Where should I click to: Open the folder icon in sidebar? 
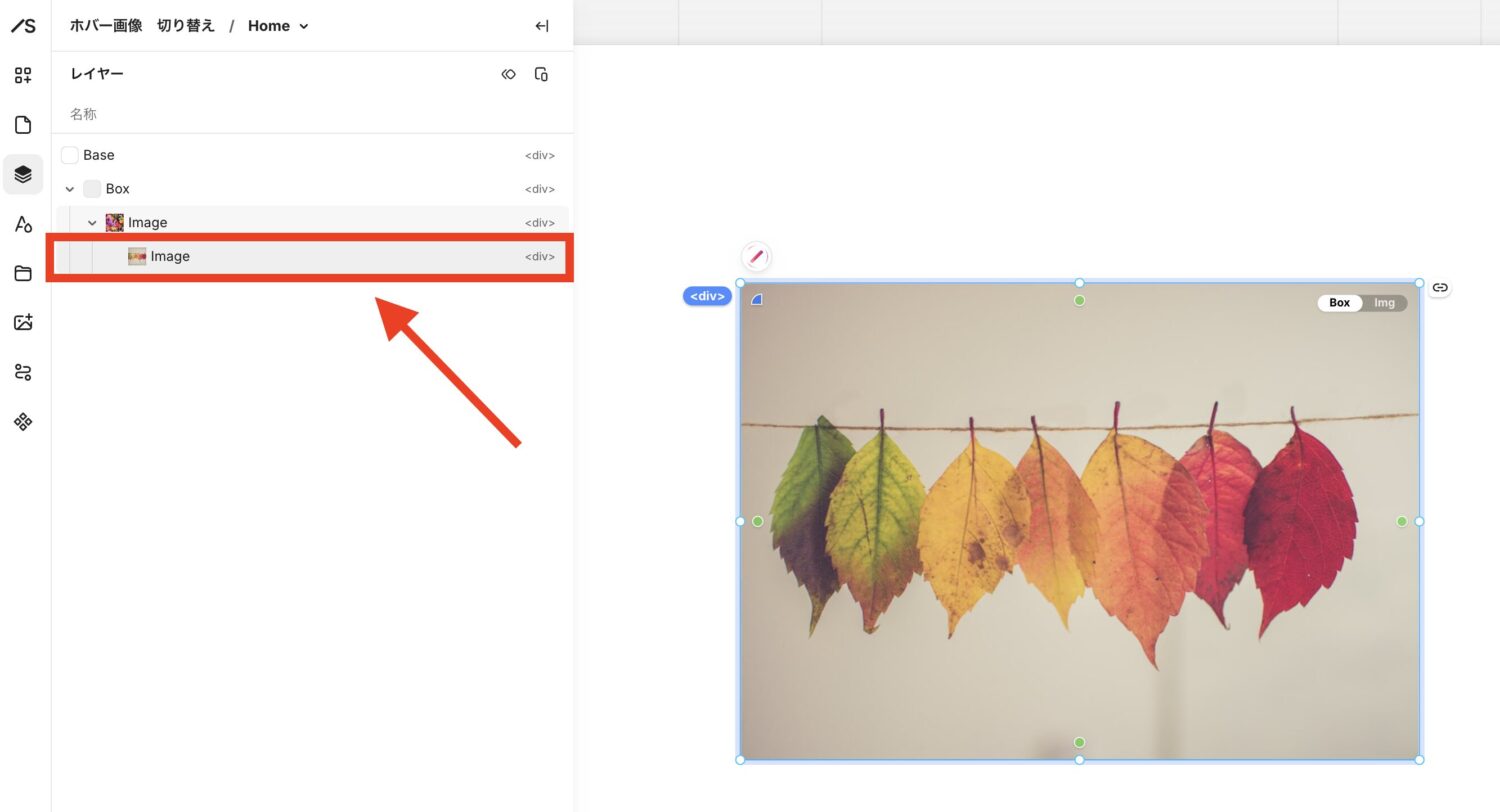[x=23, y=273]
